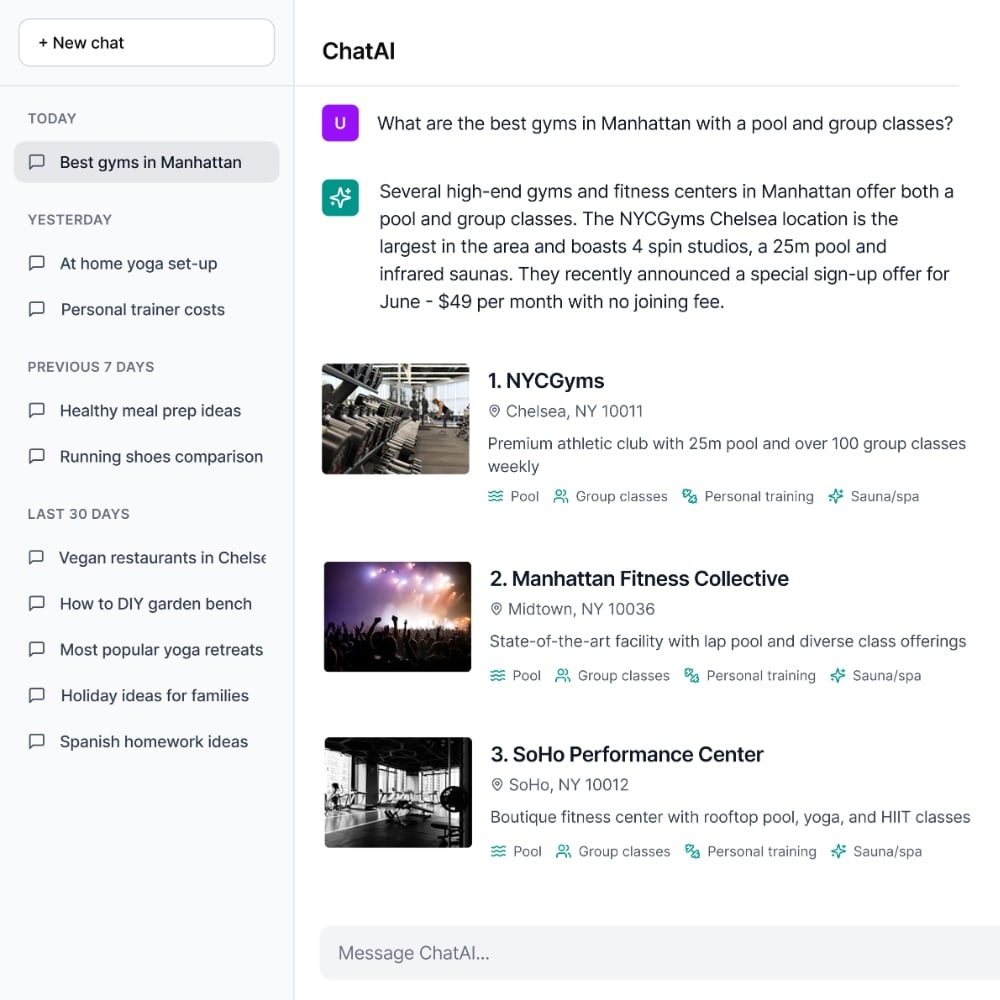Click the green ChatAI sparkle avatar
Image resolution: width=1000 pixels, height=1000 pixels.
coord(340,198)
